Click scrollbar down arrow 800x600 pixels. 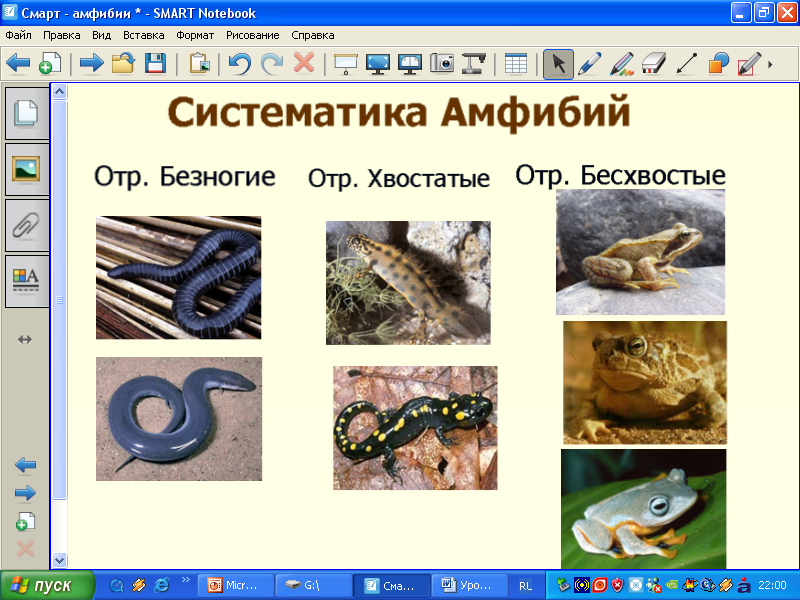[60, 560]
